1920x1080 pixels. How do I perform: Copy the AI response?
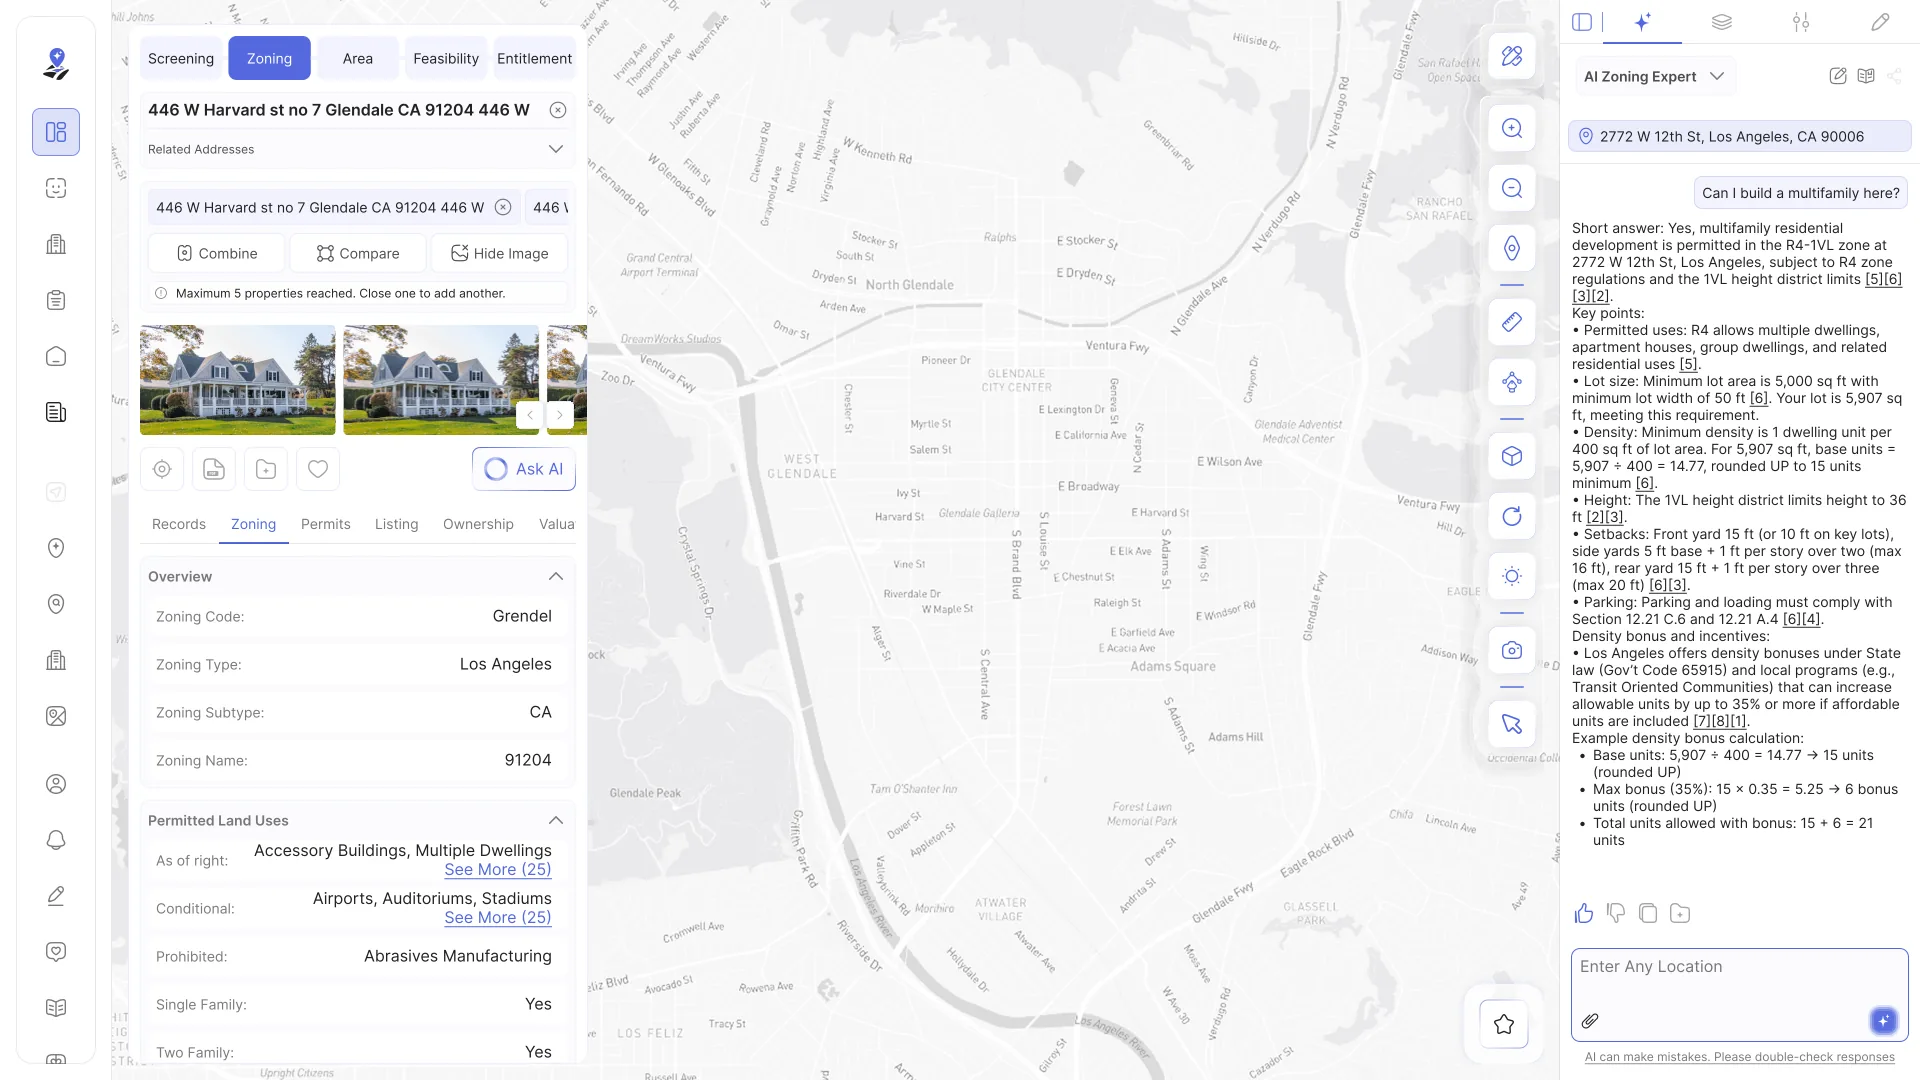tap(1648, 913)
